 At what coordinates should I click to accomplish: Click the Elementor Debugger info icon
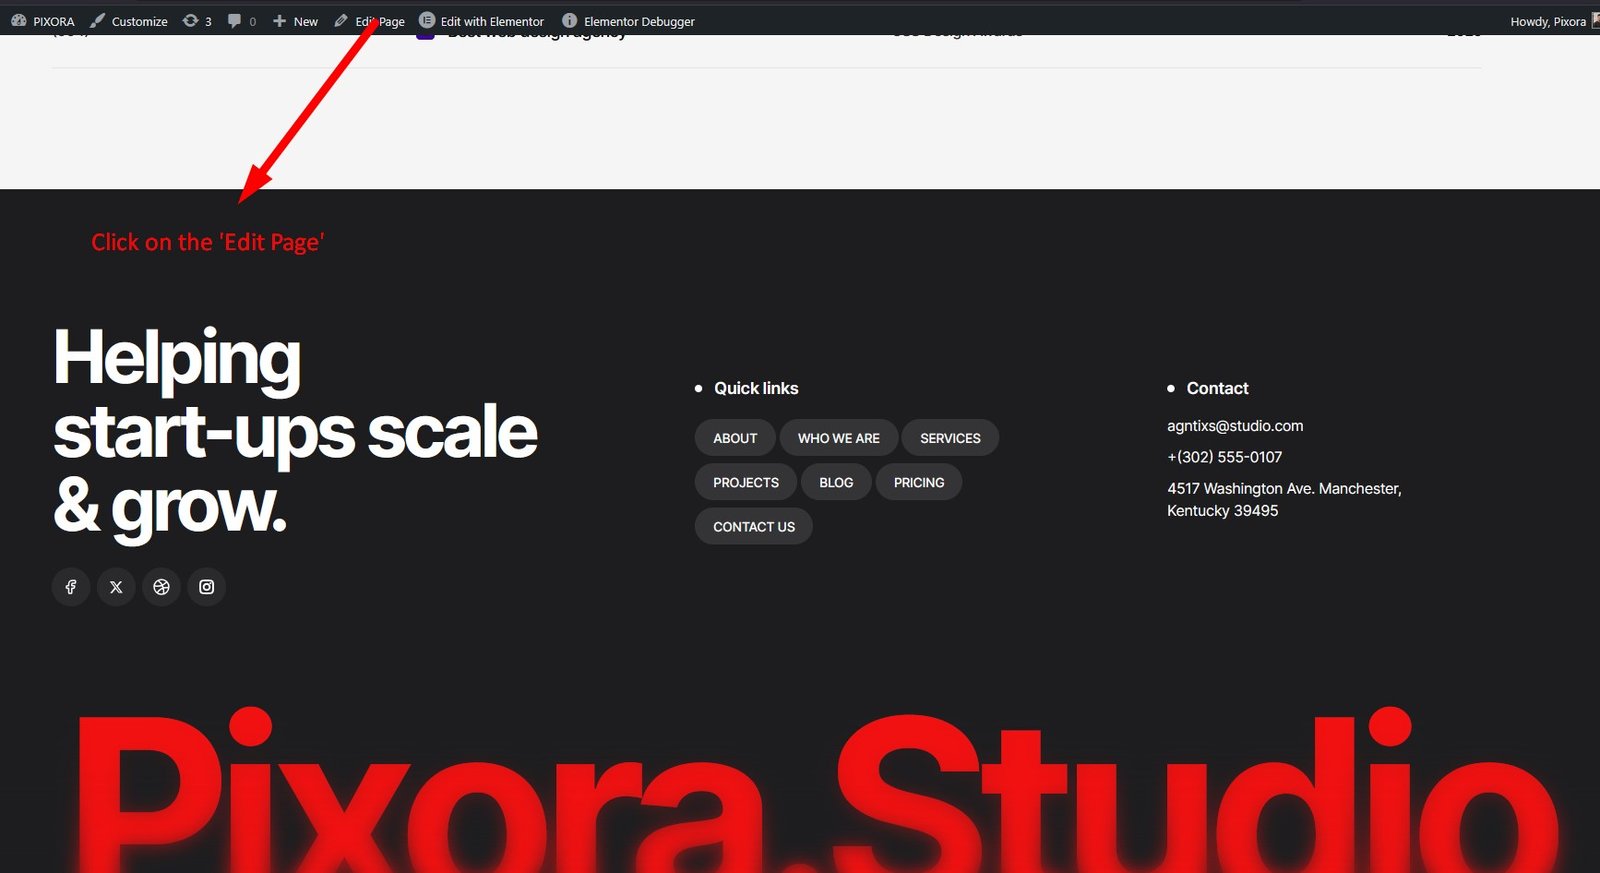569,21
